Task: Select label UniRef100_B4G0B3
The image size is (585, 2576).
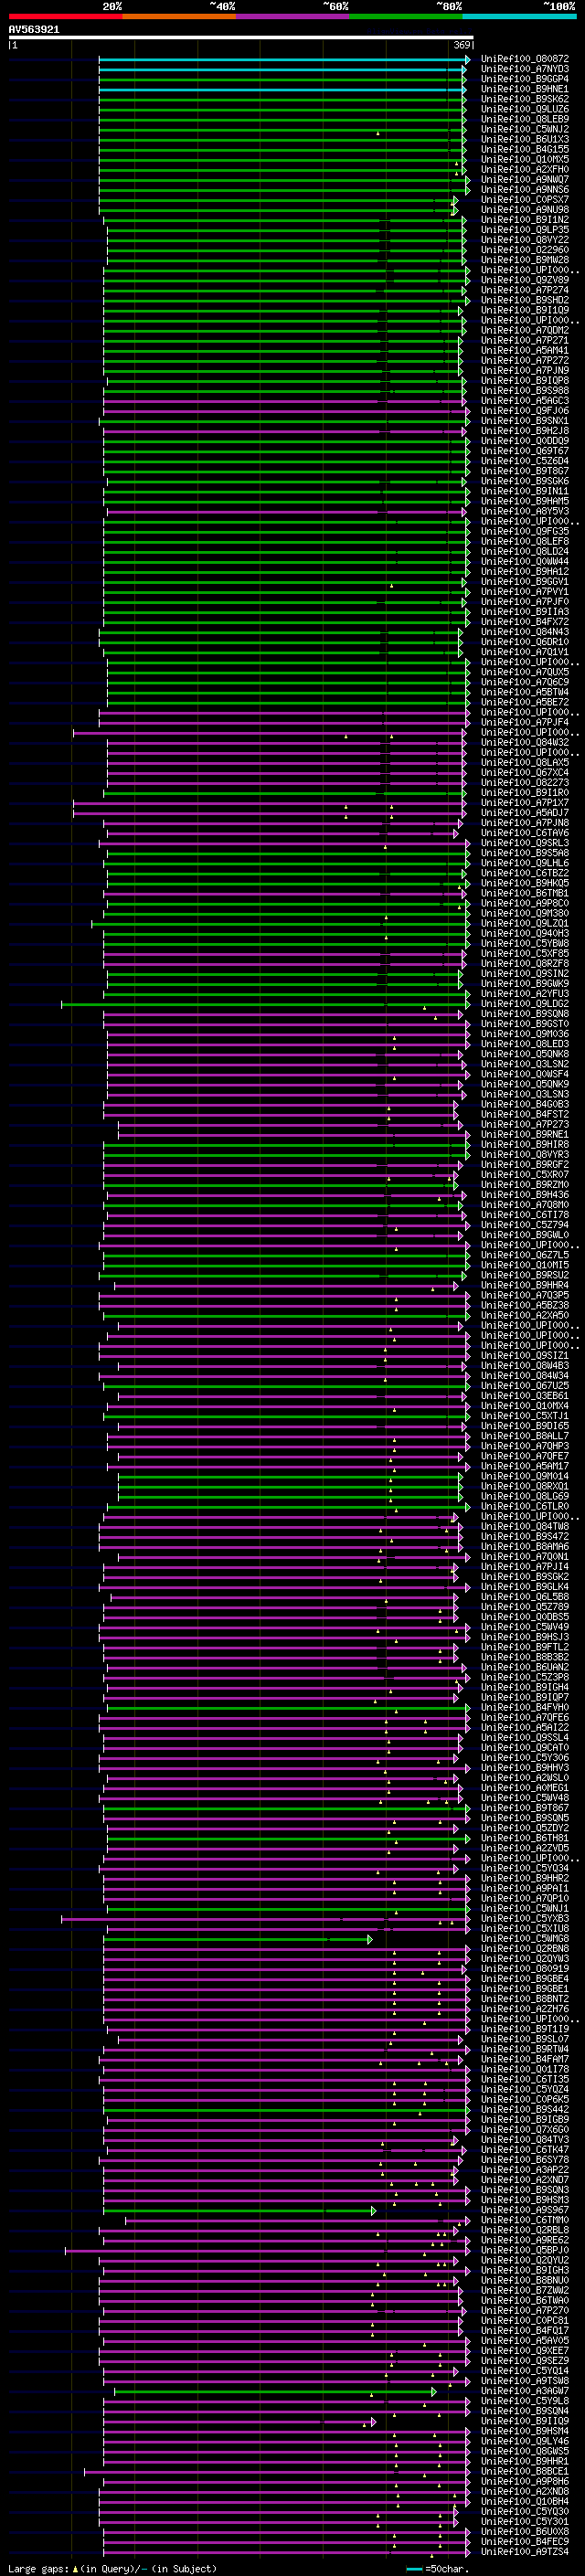Action: click(x=525, y=1104)
